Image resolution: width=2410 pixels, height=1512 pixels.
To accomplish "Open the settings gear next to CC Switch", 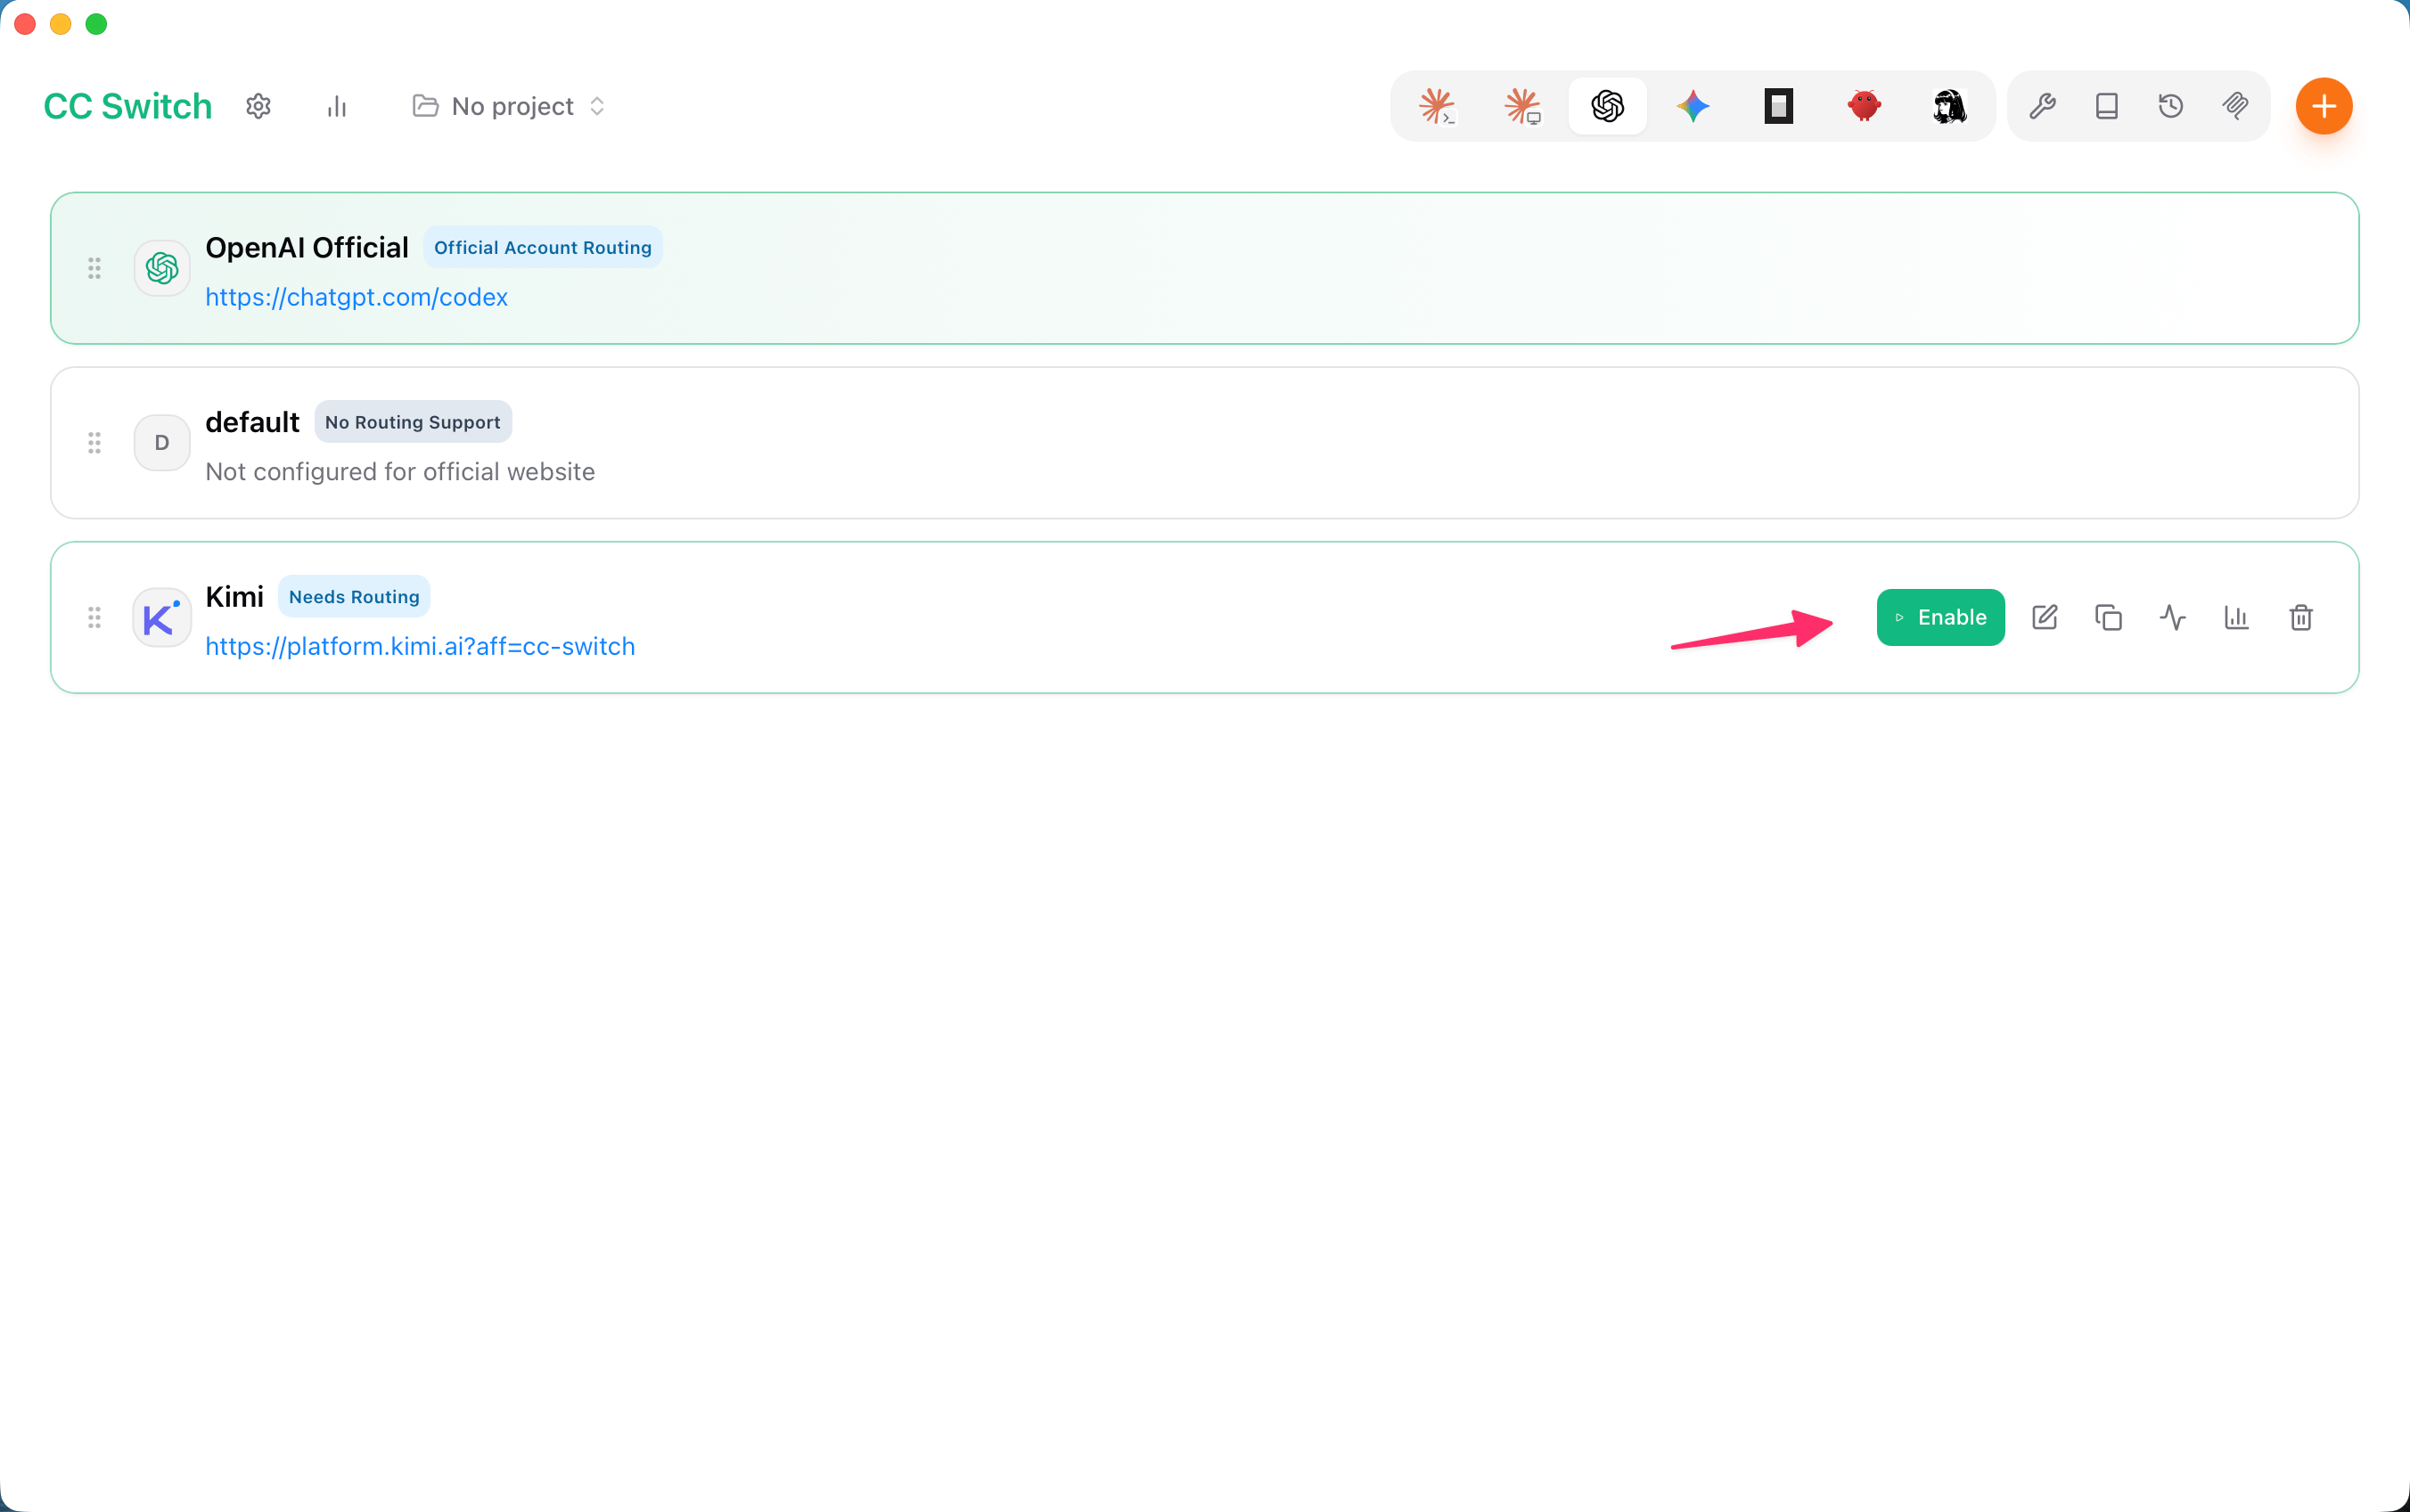I will [258, 106].
